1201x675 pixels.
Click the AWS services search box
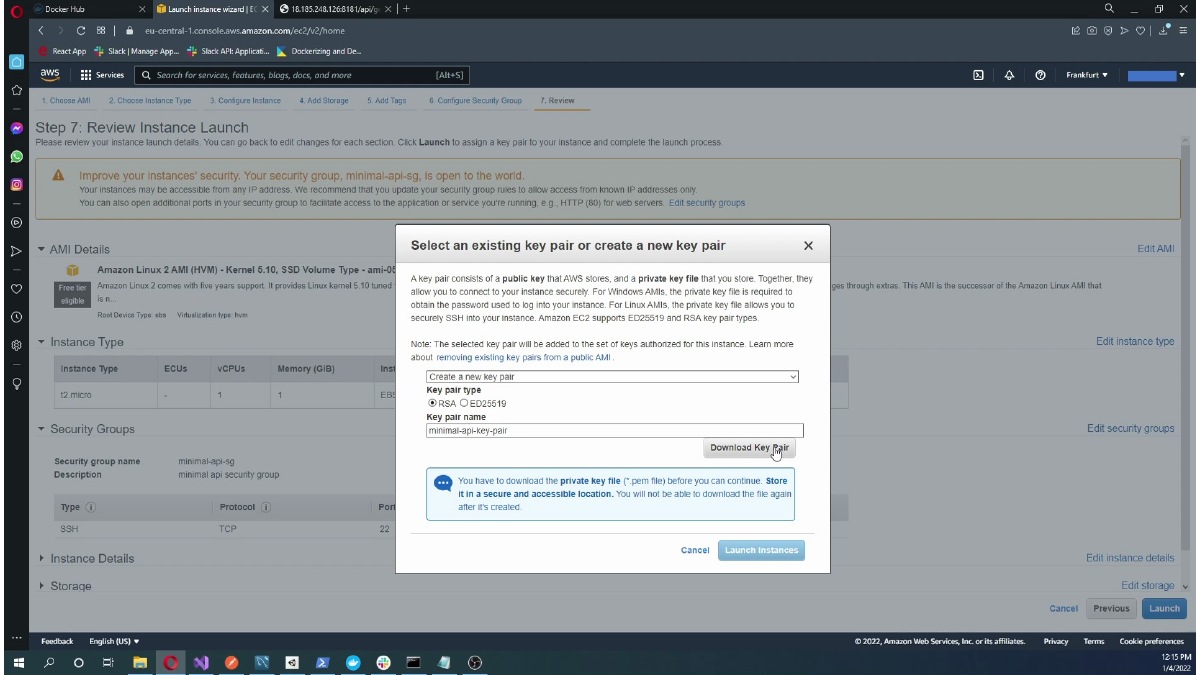tap(301, 75)
